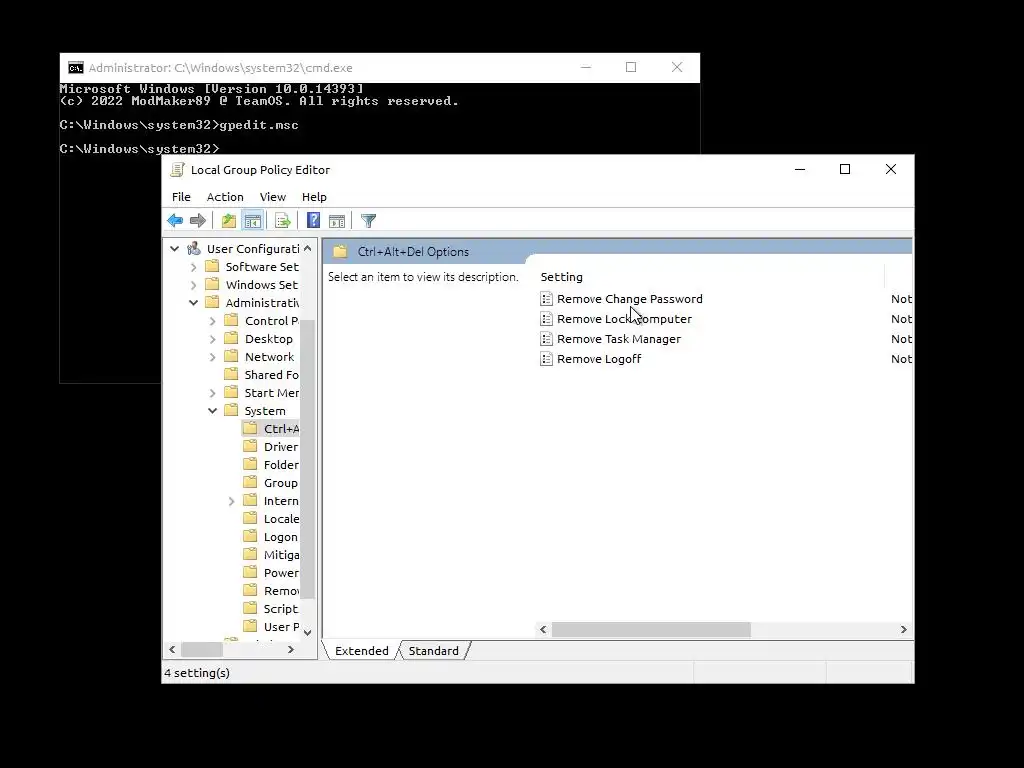Toggle Show/Hide Action Pane icon
The width and height of the screenshot is (1024, 768).
pyautogui.click(x=337, y=221)
